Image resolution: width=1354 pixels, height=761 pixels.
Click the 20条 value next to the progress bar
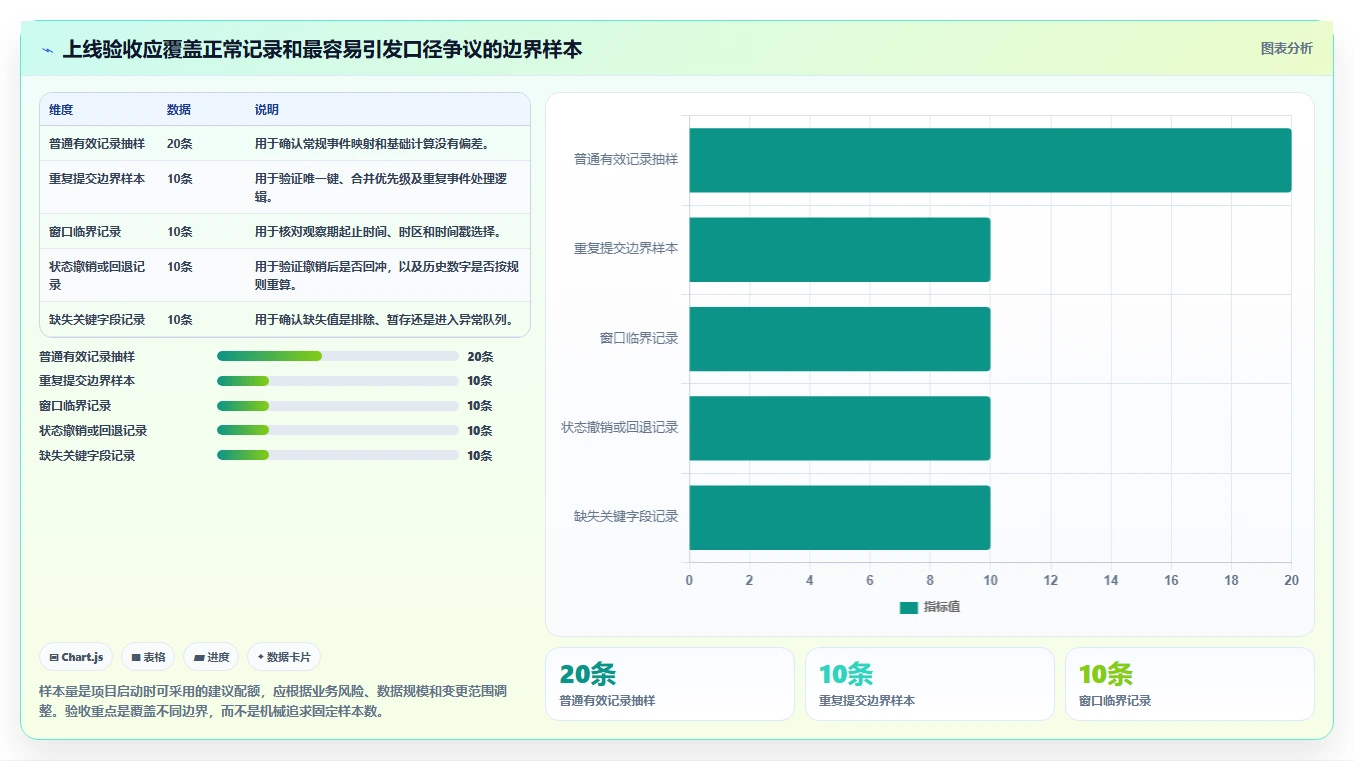coord(480,356)
